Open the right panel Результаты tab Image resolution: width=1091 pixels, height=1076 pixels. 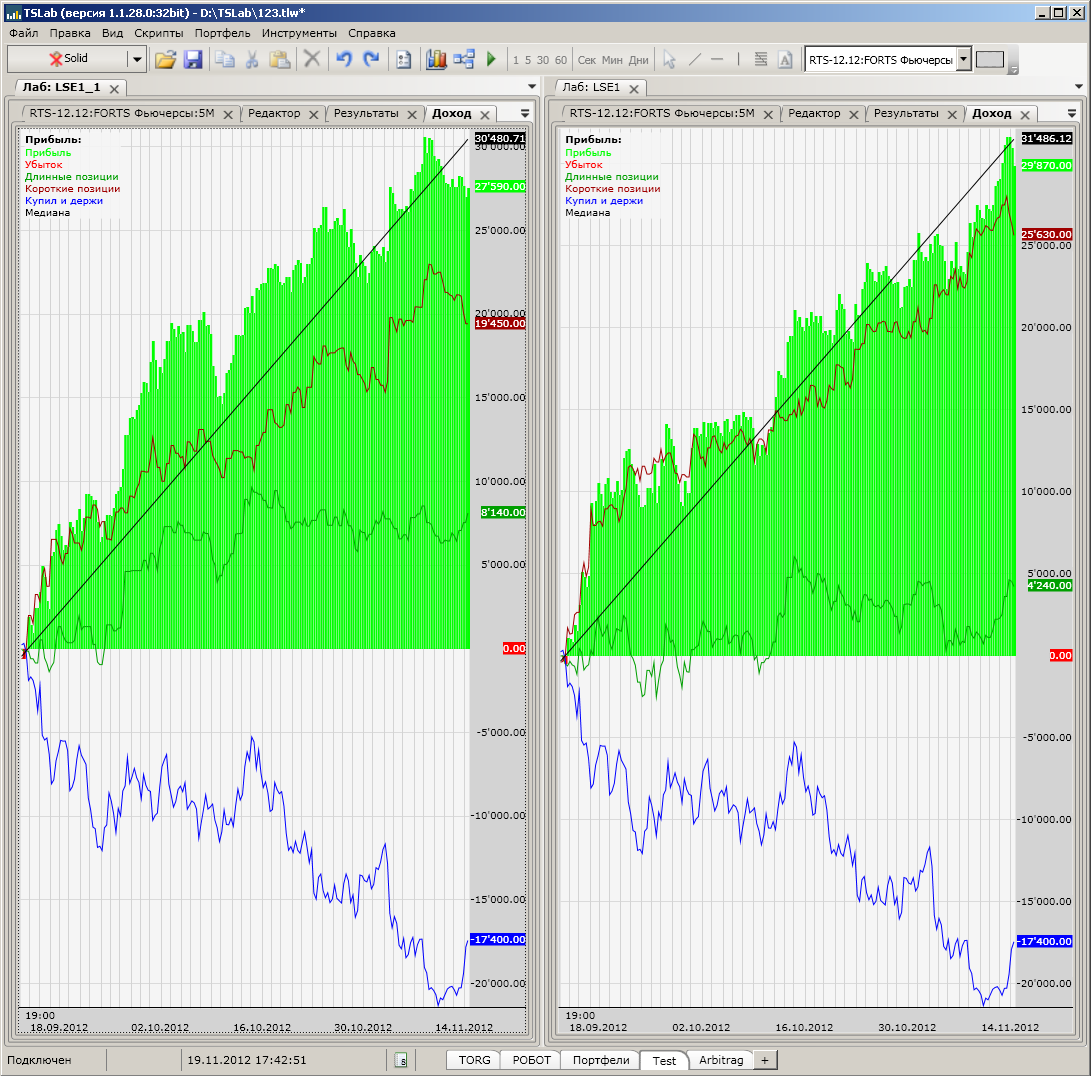pyautogui.click(x=906, y=113)
